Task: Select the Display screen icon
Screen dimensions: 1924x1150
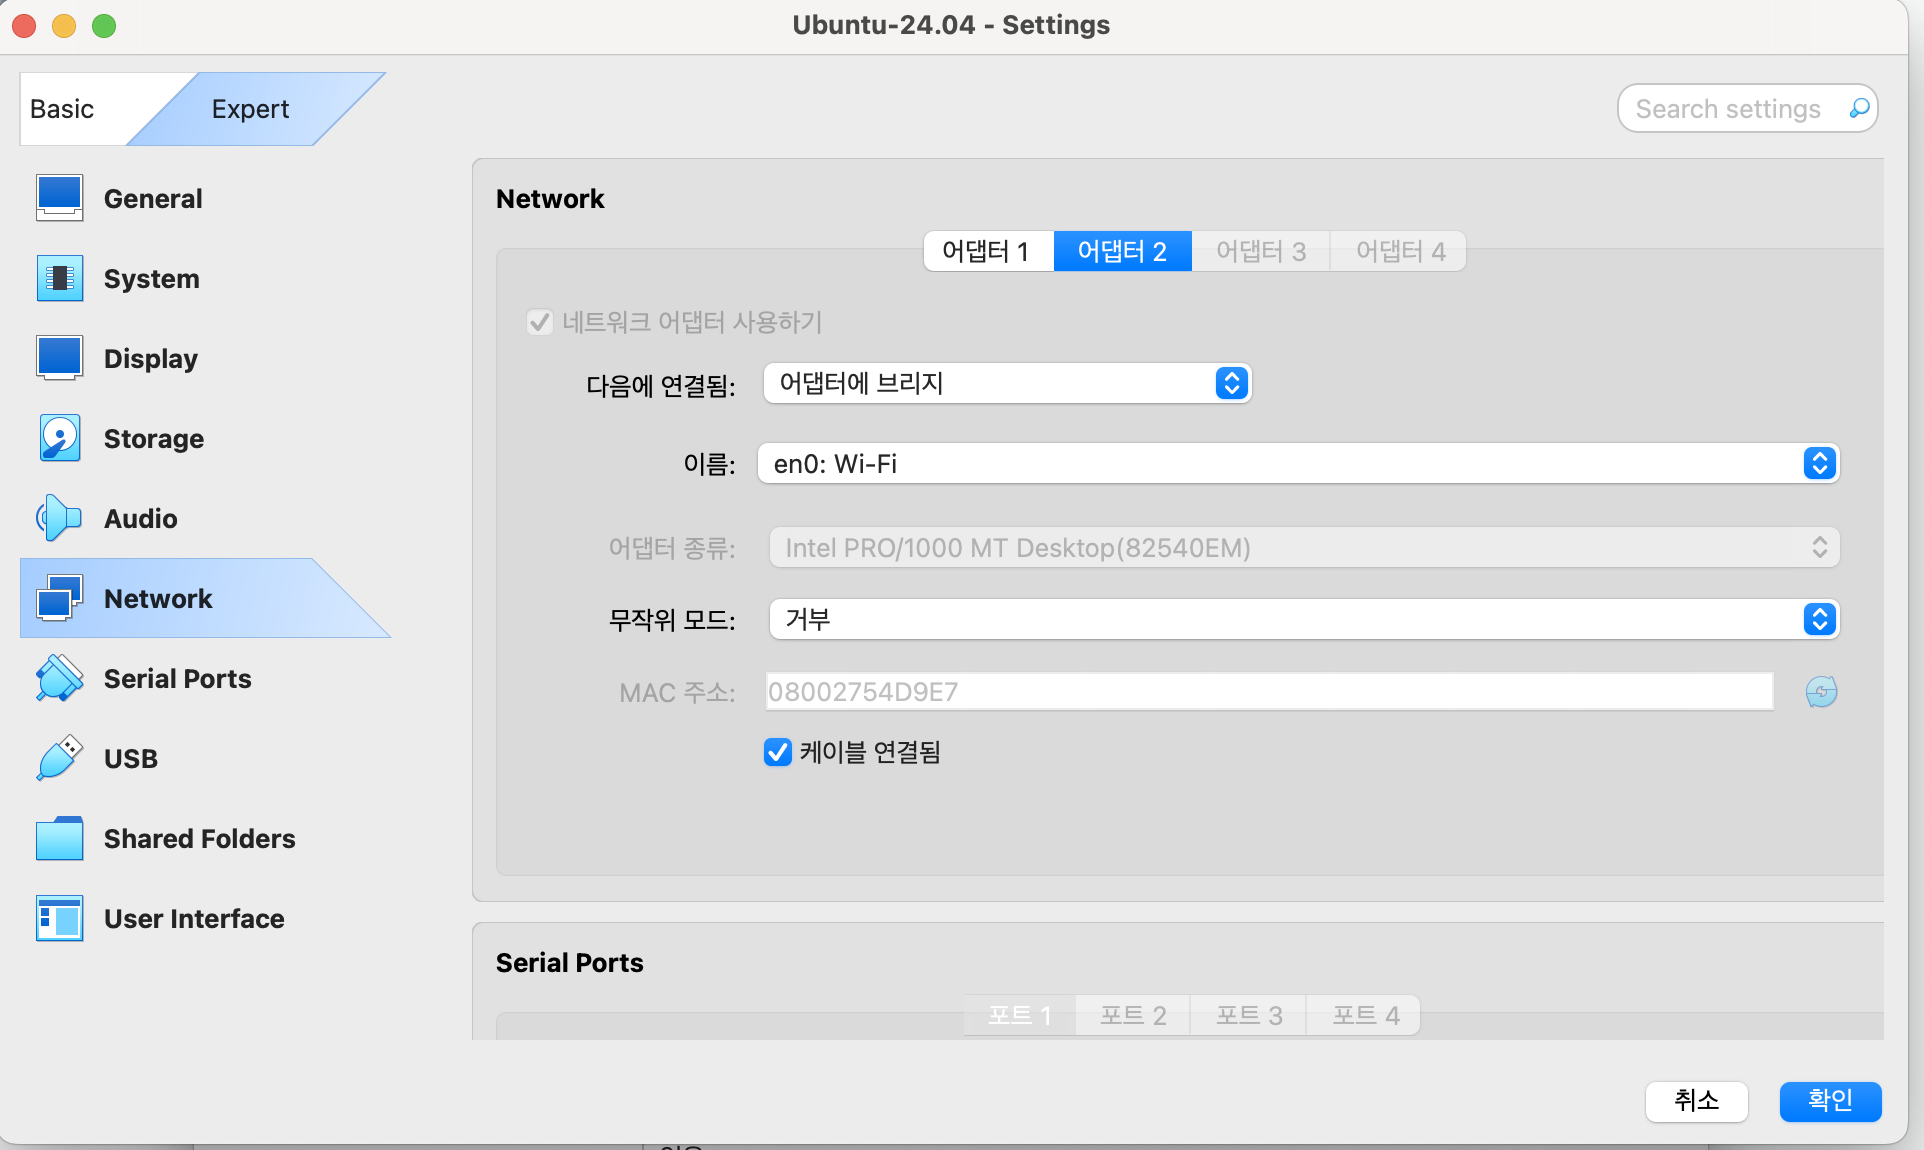Action: (59, 358)
